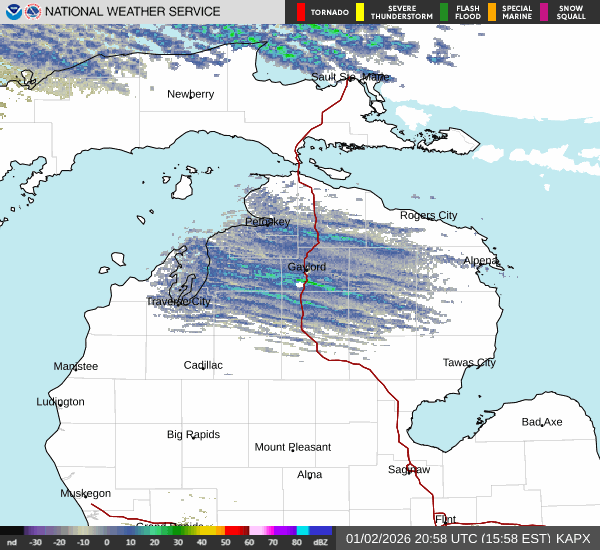Click the Mount Pleasant city label

pyautogui.click(x=292, y=447)
